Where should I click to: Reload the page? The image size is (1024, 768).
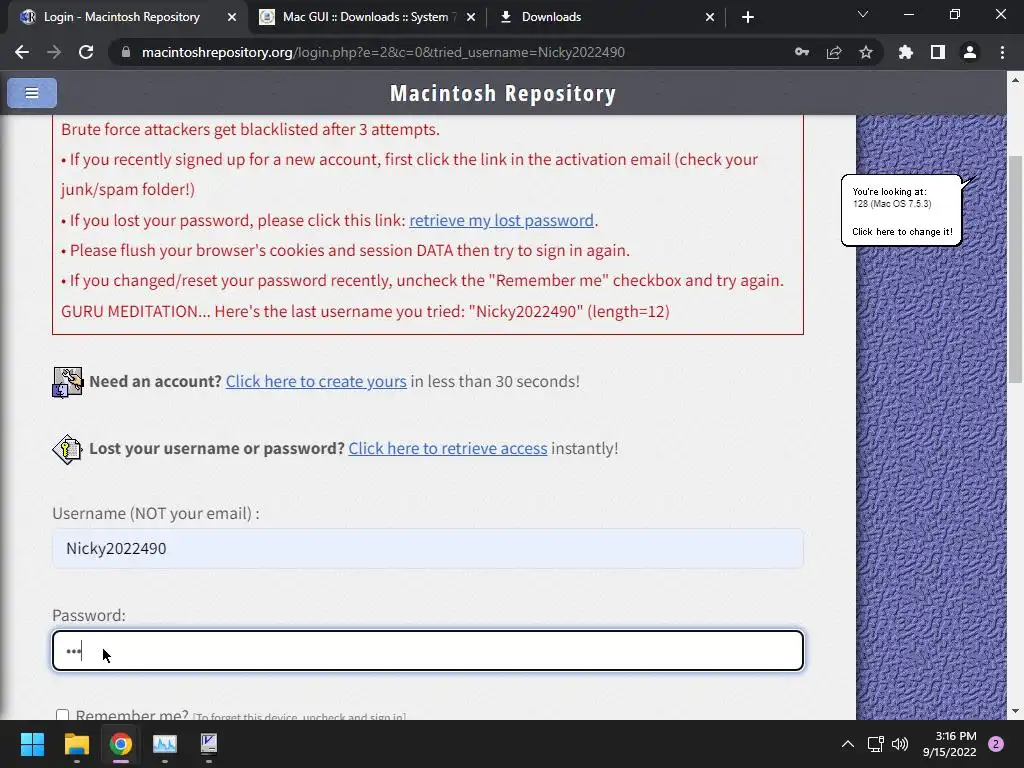(x=86, y=52)
